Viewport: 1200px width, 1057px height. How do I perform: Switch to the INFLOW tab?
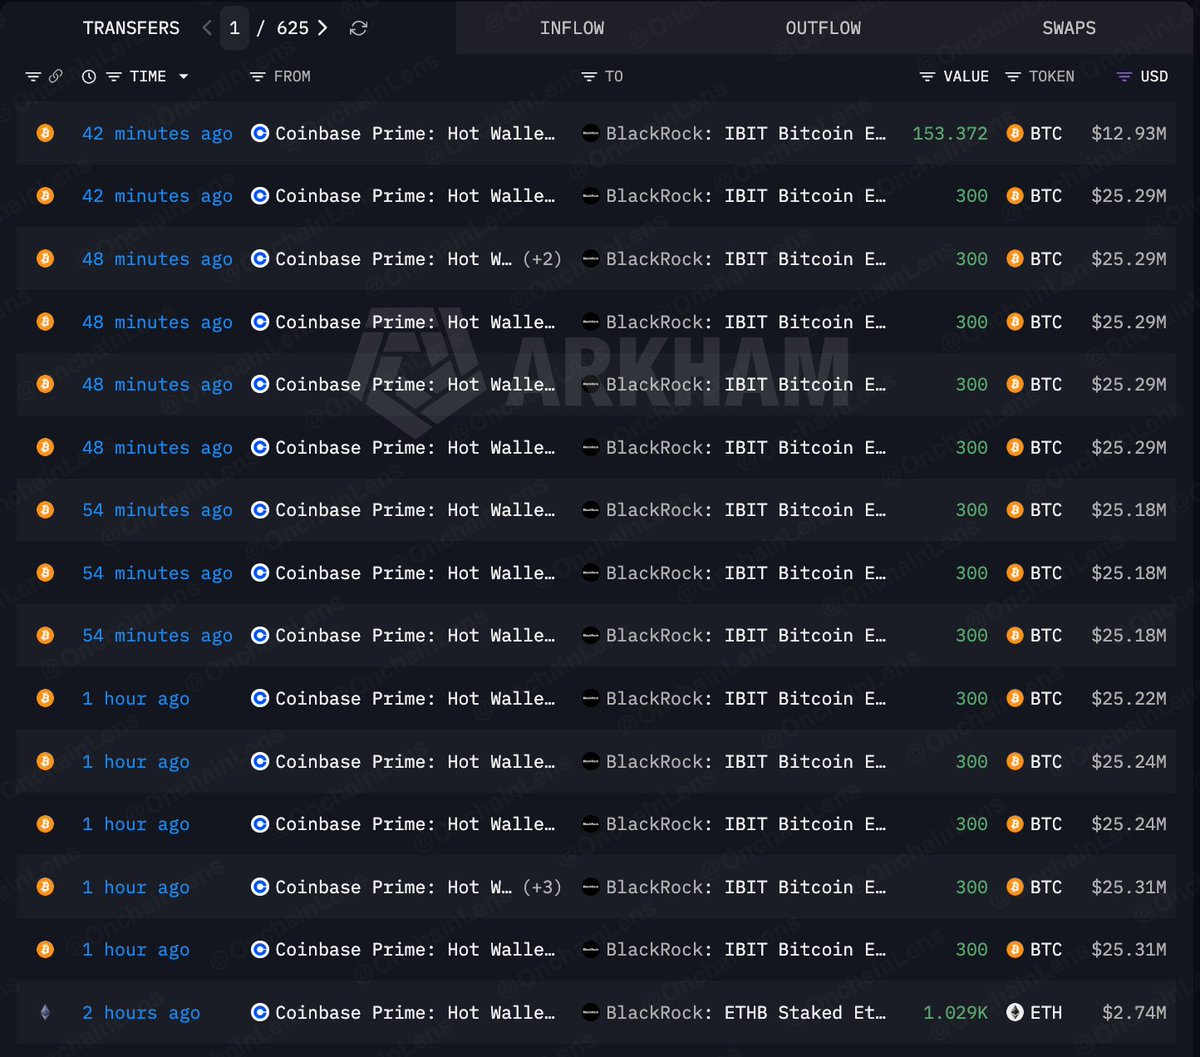572,28
